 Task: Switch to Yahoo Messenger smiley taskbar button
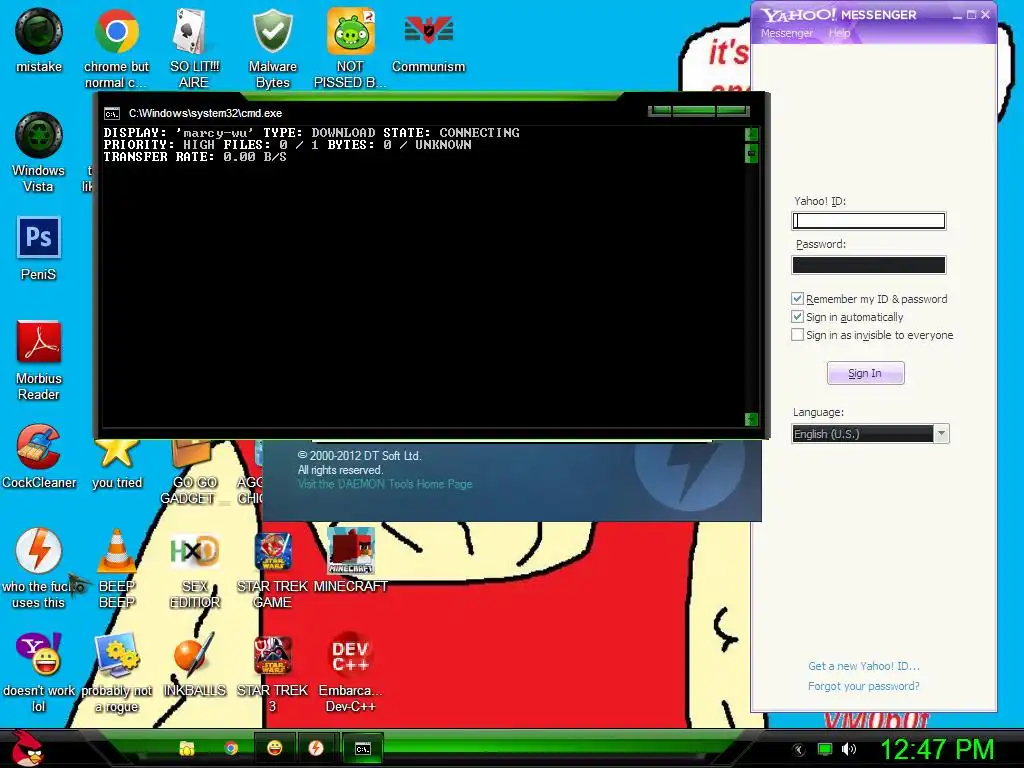coord(274,748)
